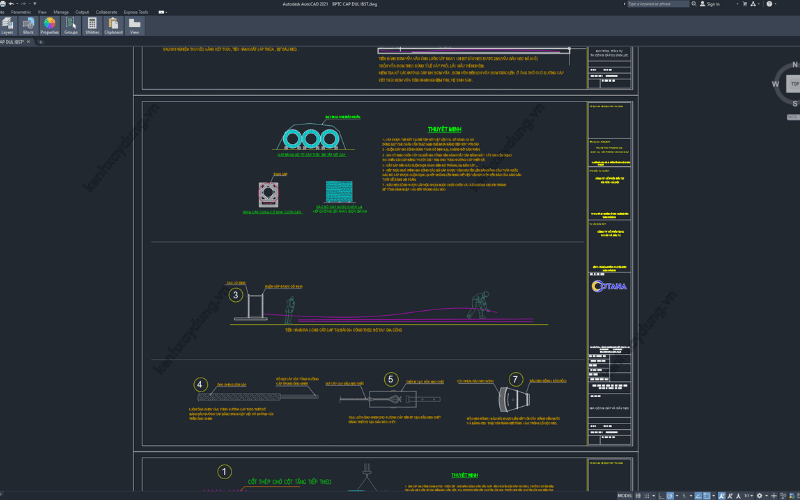Open the Layers panel in ribbon
The width and height of the screenshot is (800, 500).
tap(6, 24)
